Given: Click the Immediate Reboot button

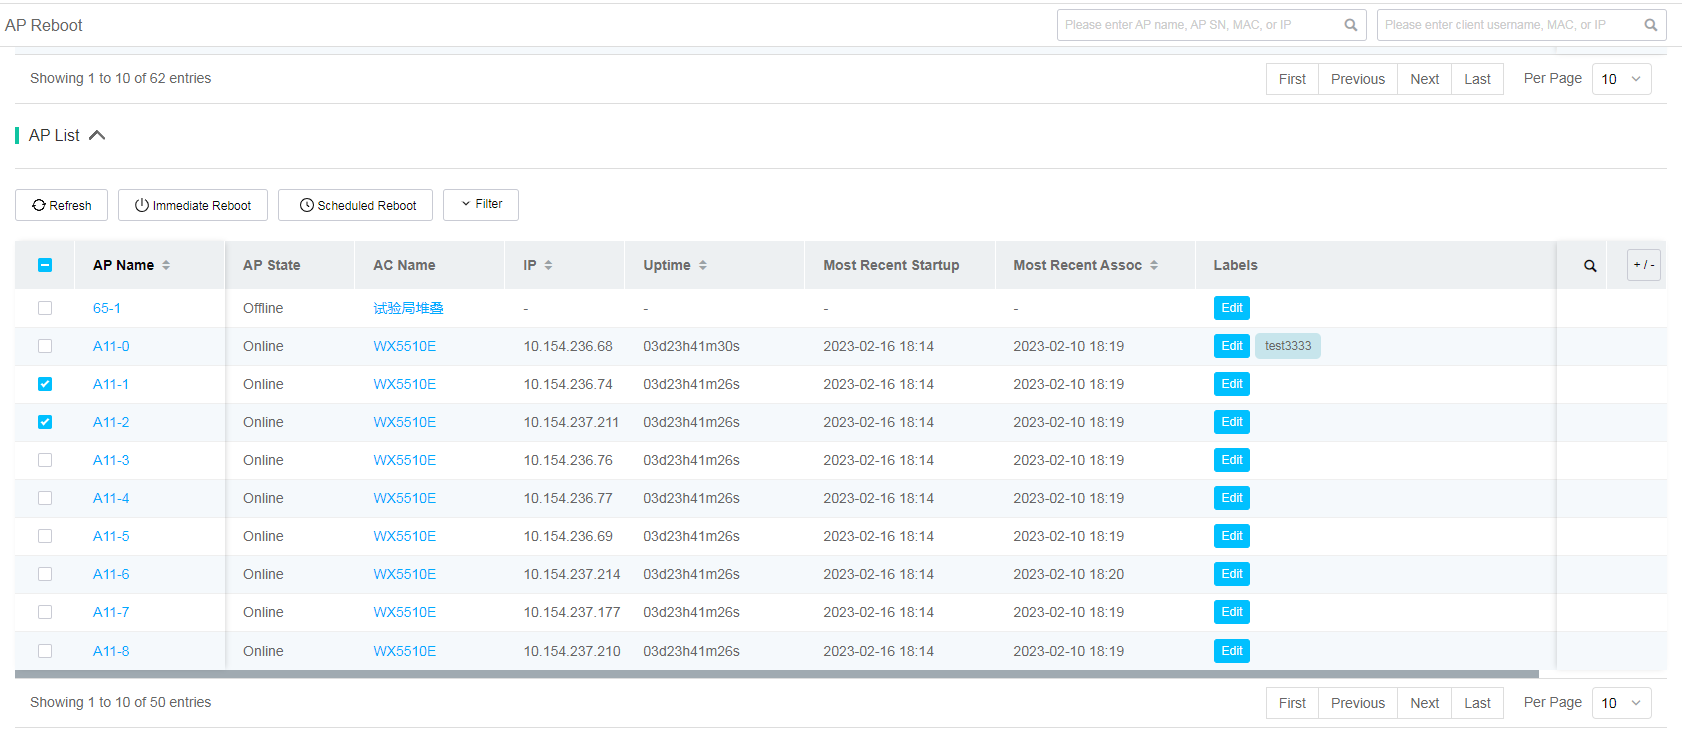Looking at the screenshot, I should point(193,205).
